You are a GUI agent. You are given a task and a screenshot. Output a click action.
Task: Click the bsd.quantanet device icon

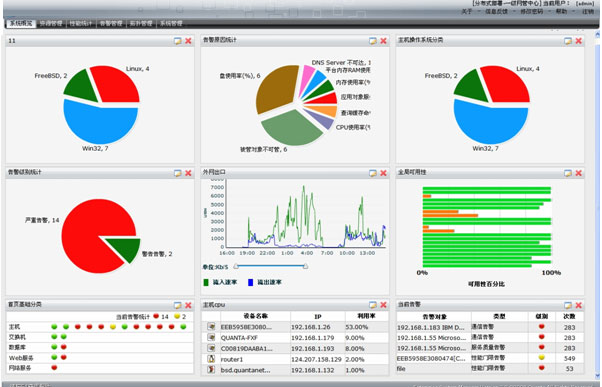(211, 369)
